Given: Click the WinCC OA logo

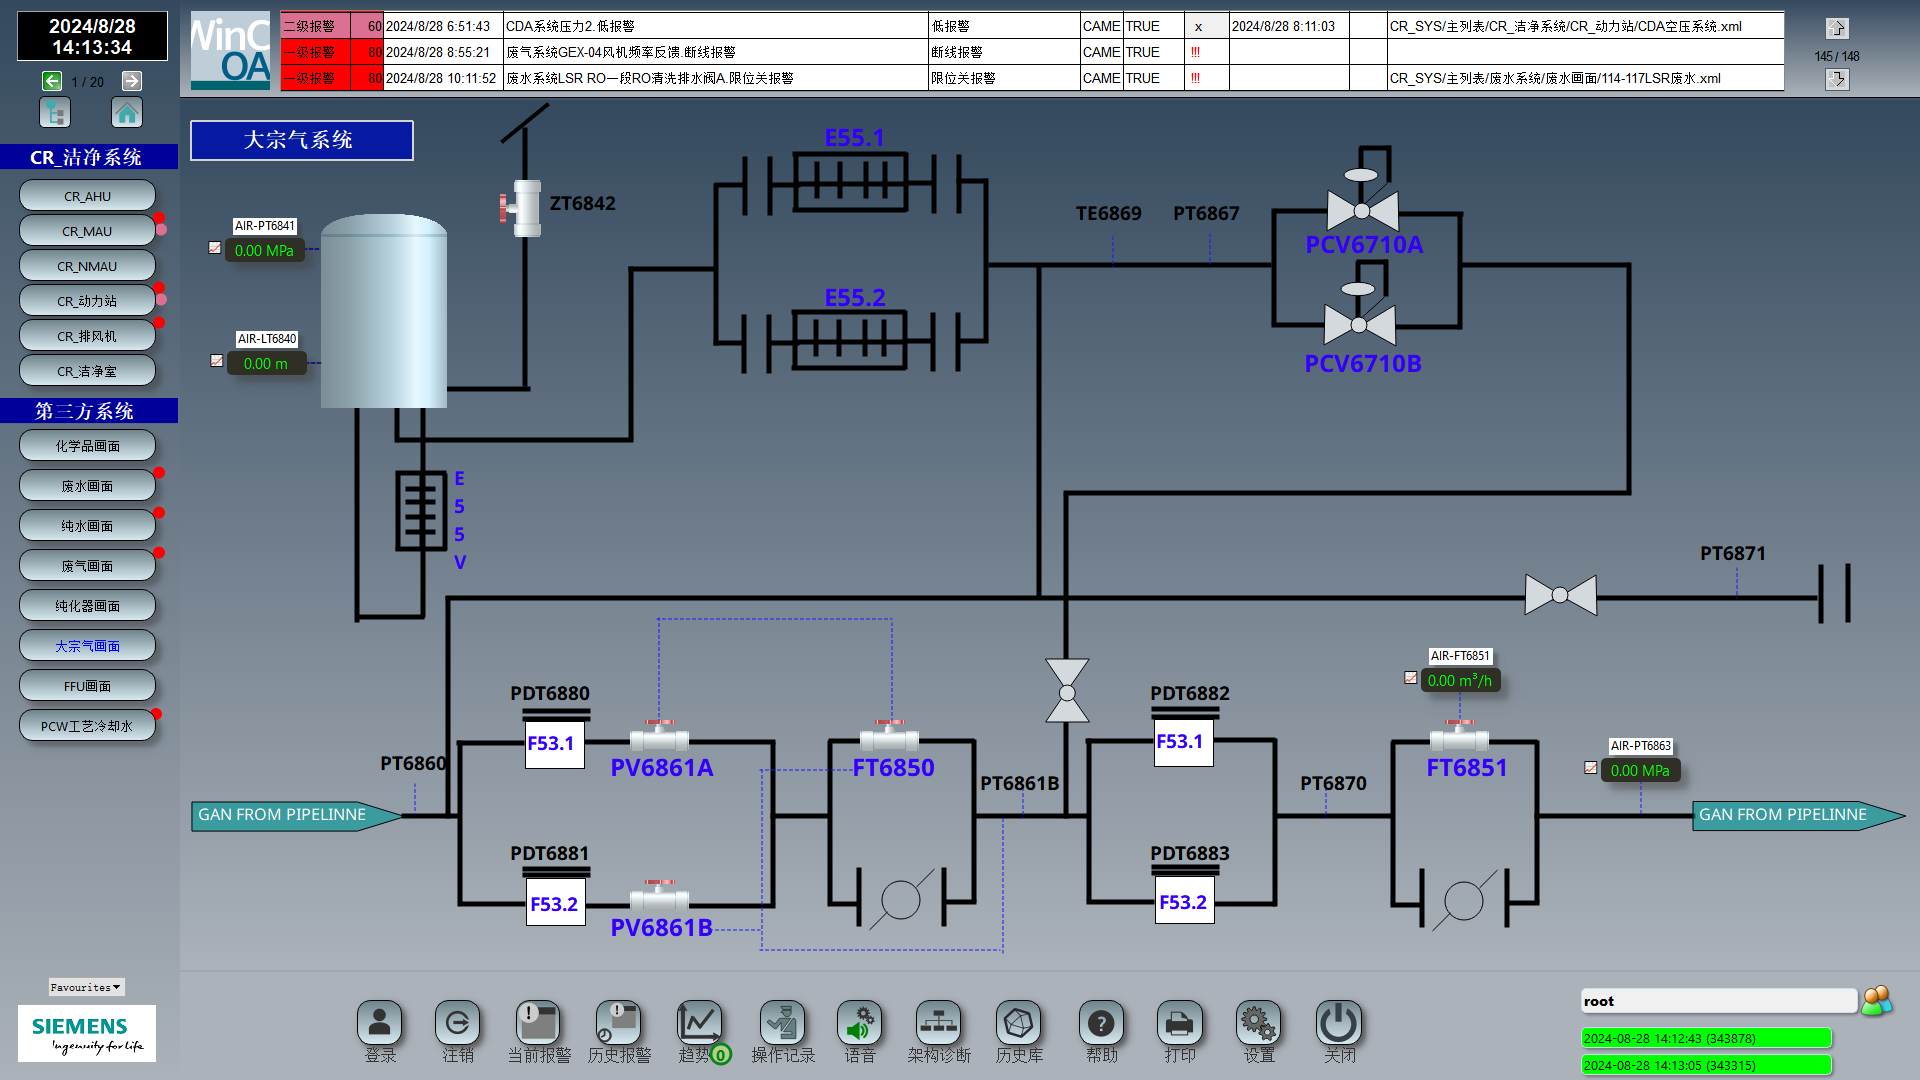Looking at the screenshot, I should (230, 51).
